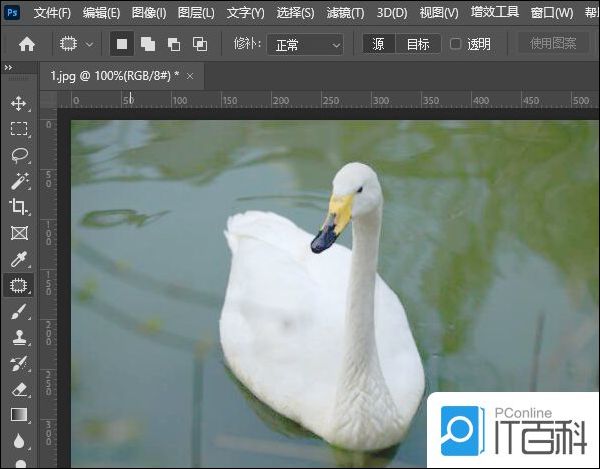Select the Brush tool
Viewport: 600px width, 469px height.
18,312
